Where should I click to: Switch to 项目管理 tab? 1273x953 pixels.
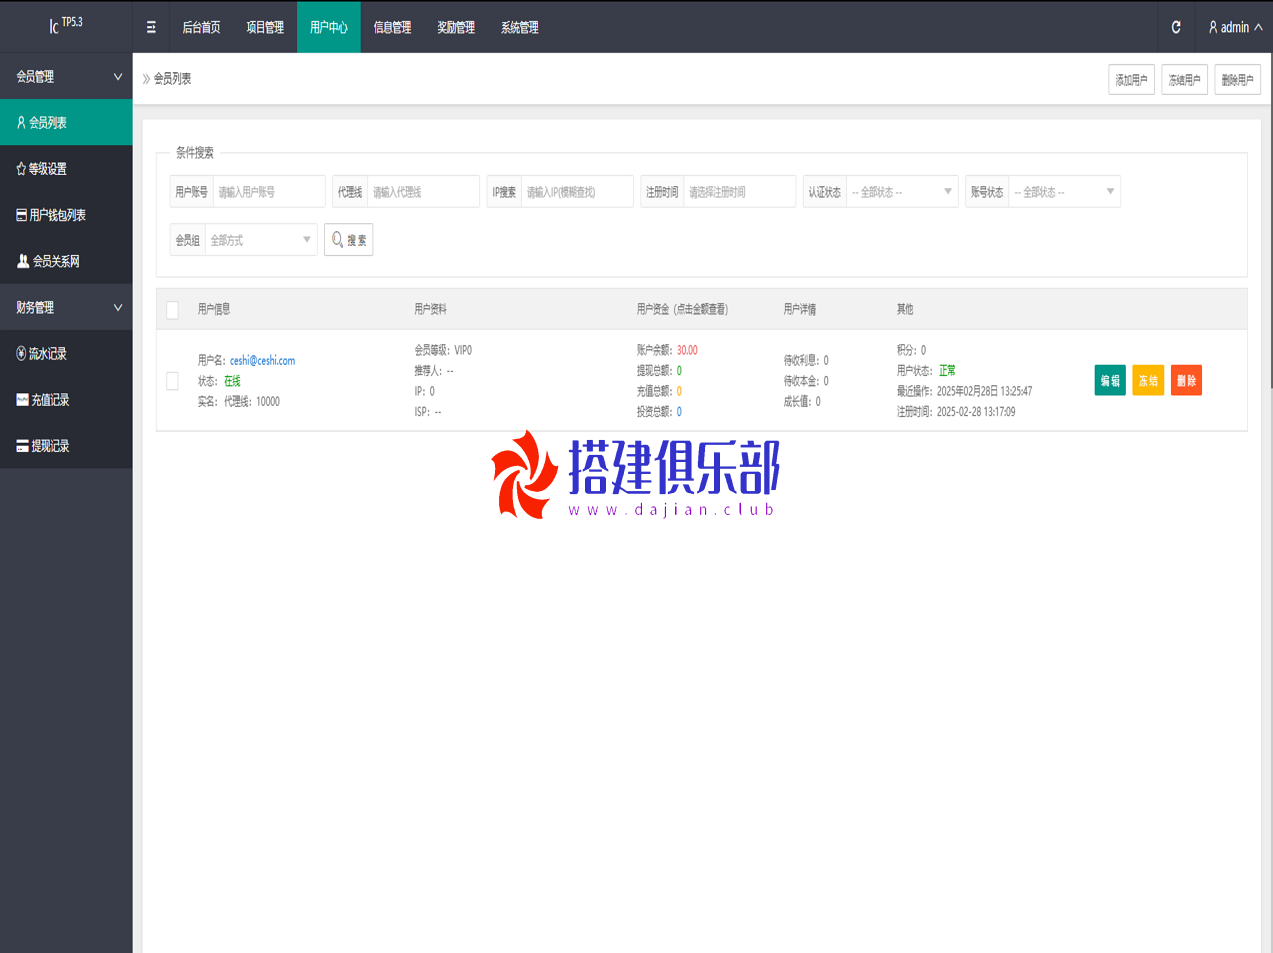click(x=265, y=27)
